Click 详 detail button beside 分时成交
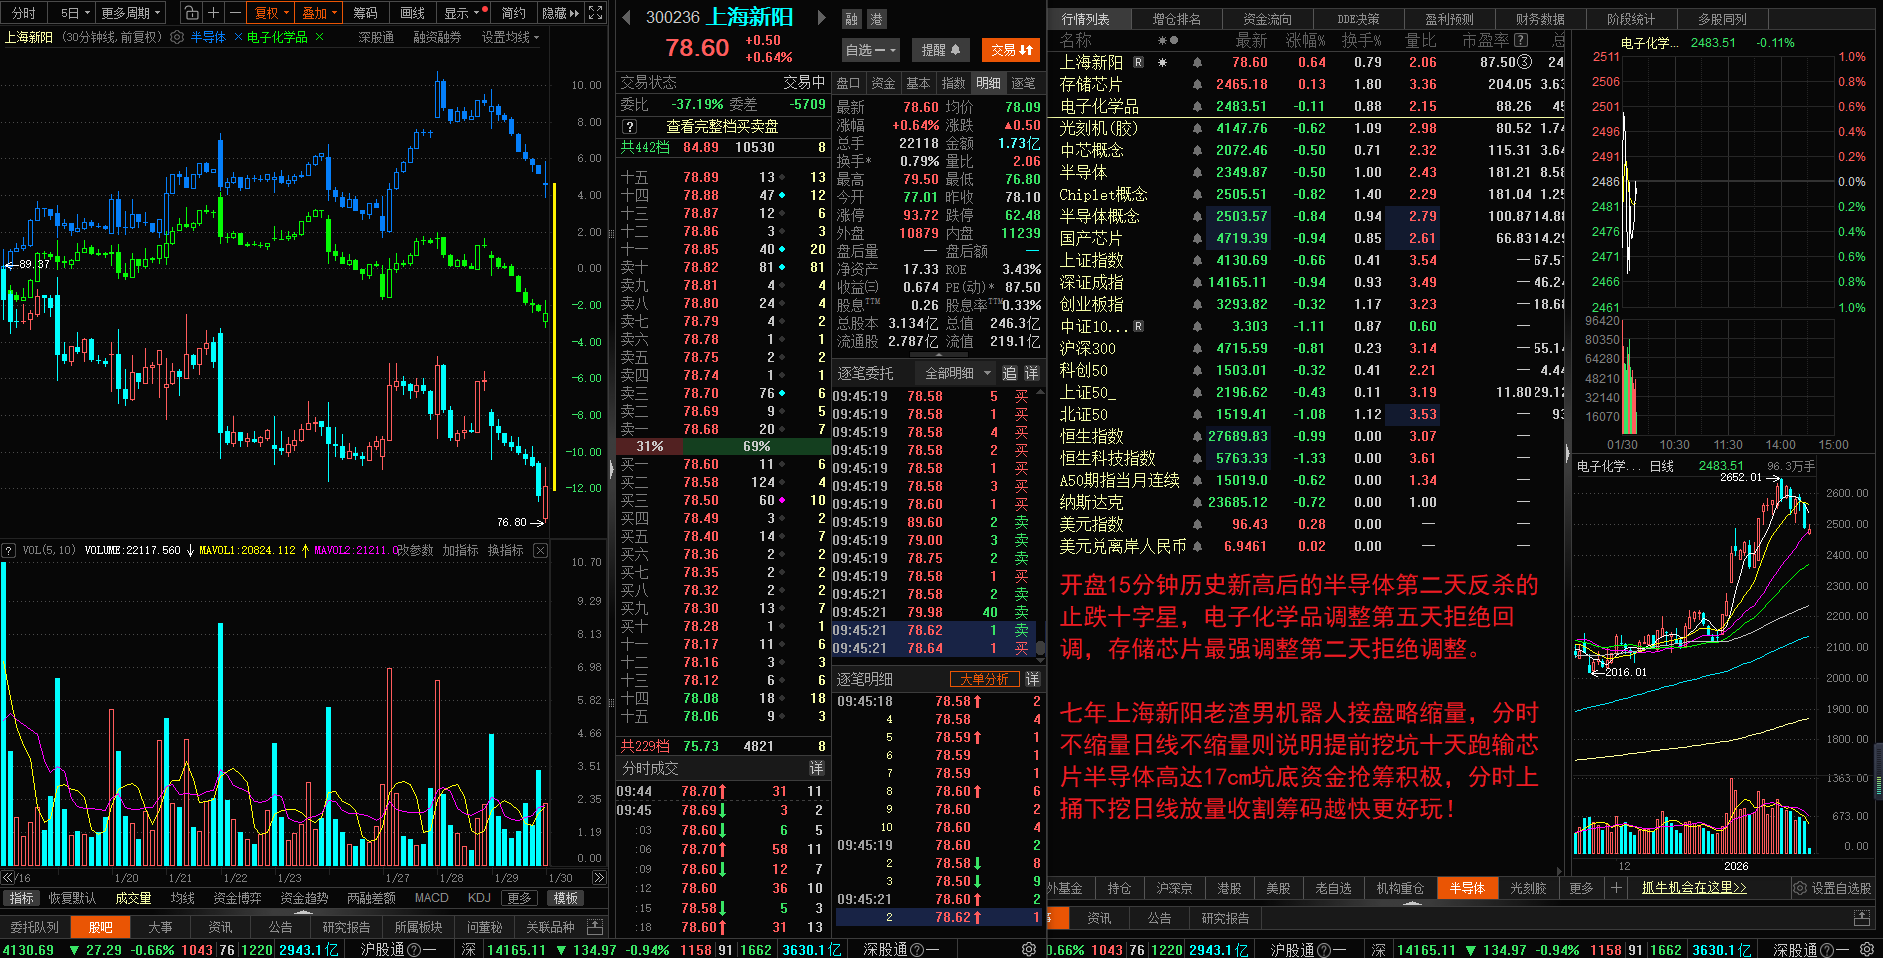Viewport: 1883px width, 958px height. 816,768
